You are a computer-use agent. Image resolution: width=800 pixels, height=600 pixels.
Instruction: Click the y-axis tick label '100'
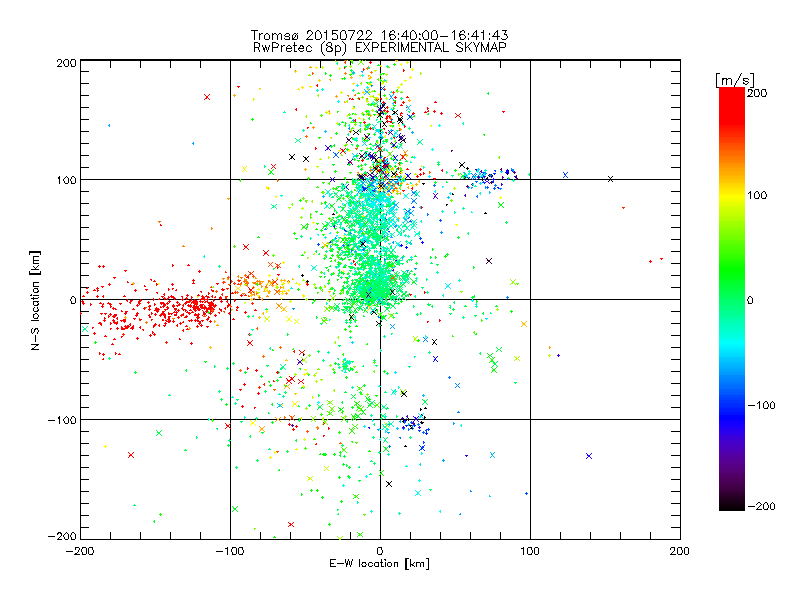67,180
